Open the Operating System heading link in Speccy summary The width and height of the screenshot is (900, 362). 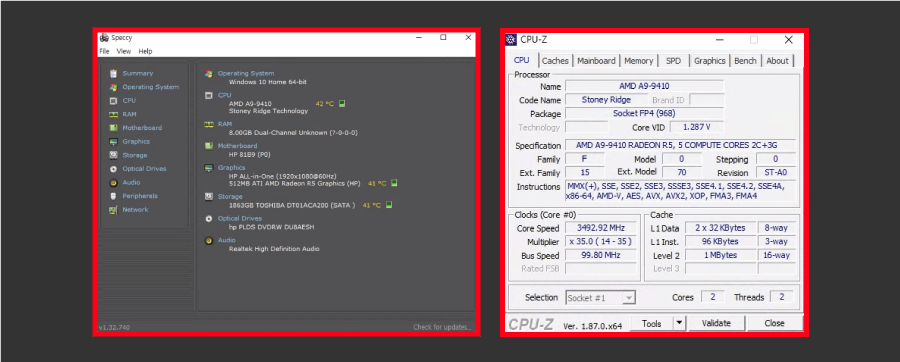pyautogui.click(x=246, y=73)
